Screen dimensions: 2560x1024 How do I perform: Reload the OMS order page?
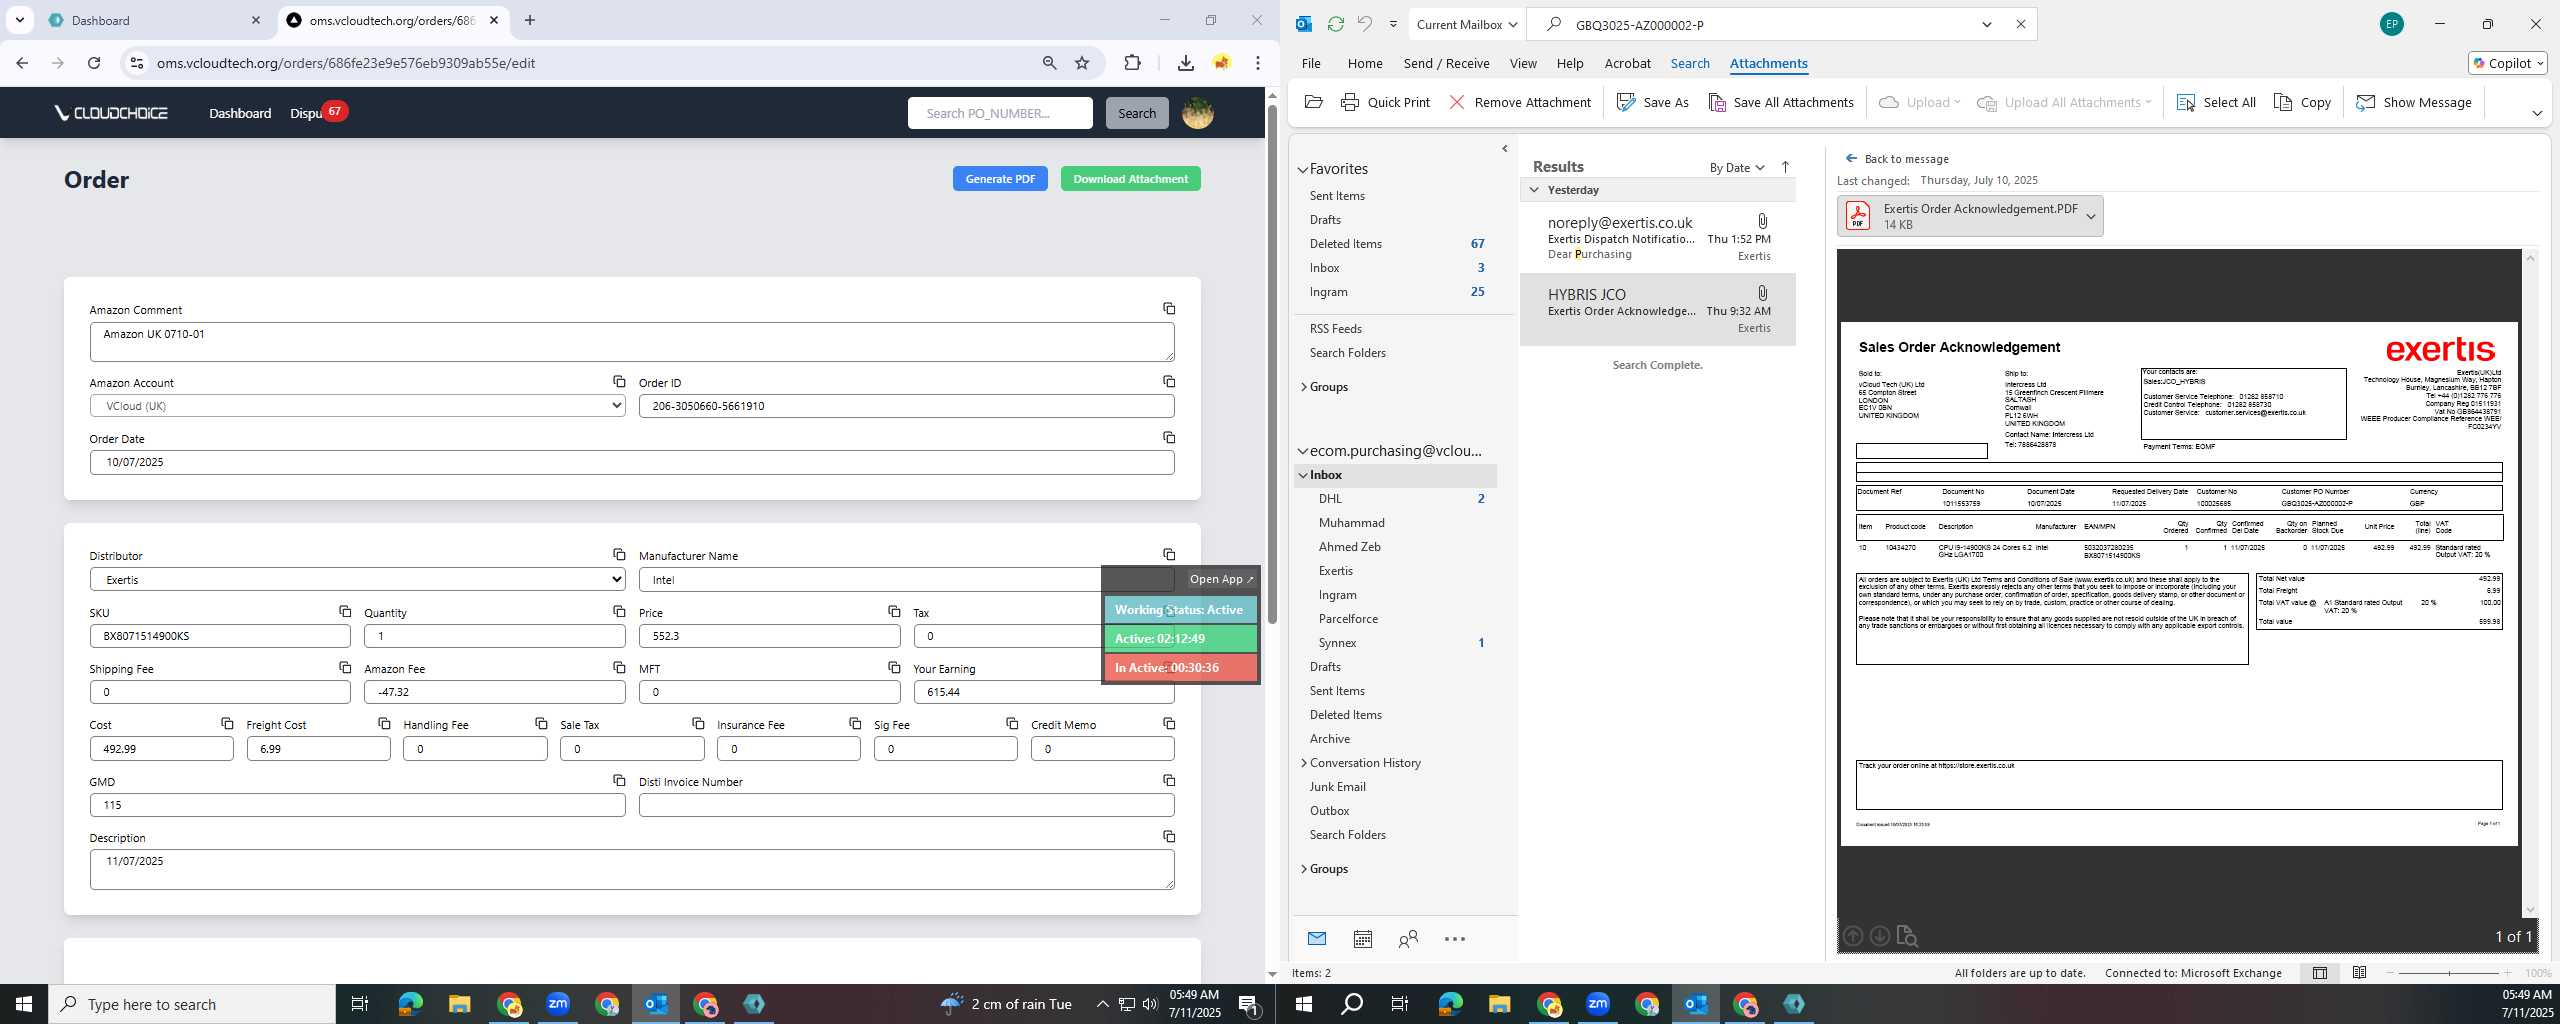tap(94, 63)
